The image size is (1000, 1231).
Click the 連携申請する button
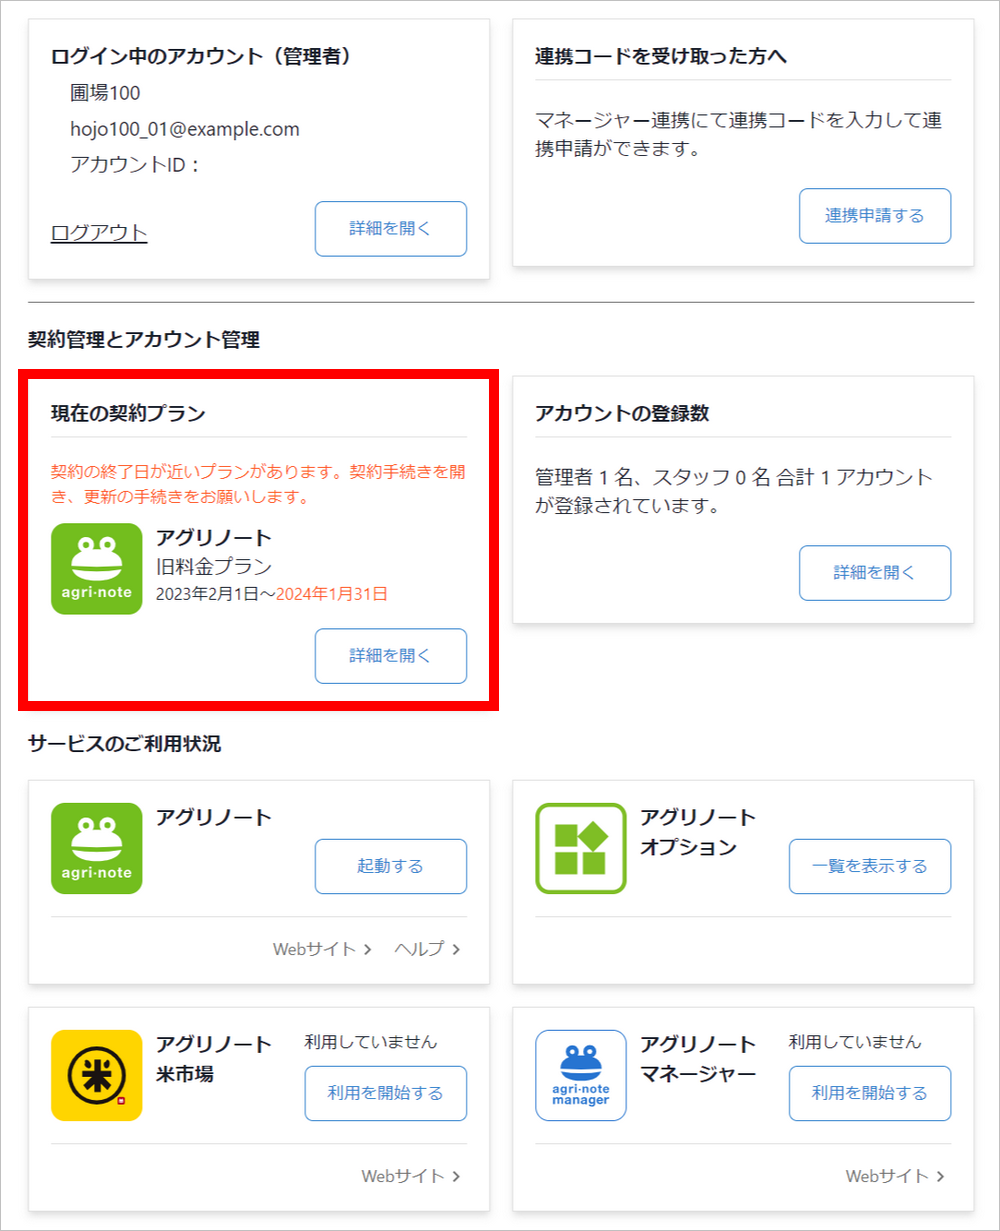pos(875,216)
